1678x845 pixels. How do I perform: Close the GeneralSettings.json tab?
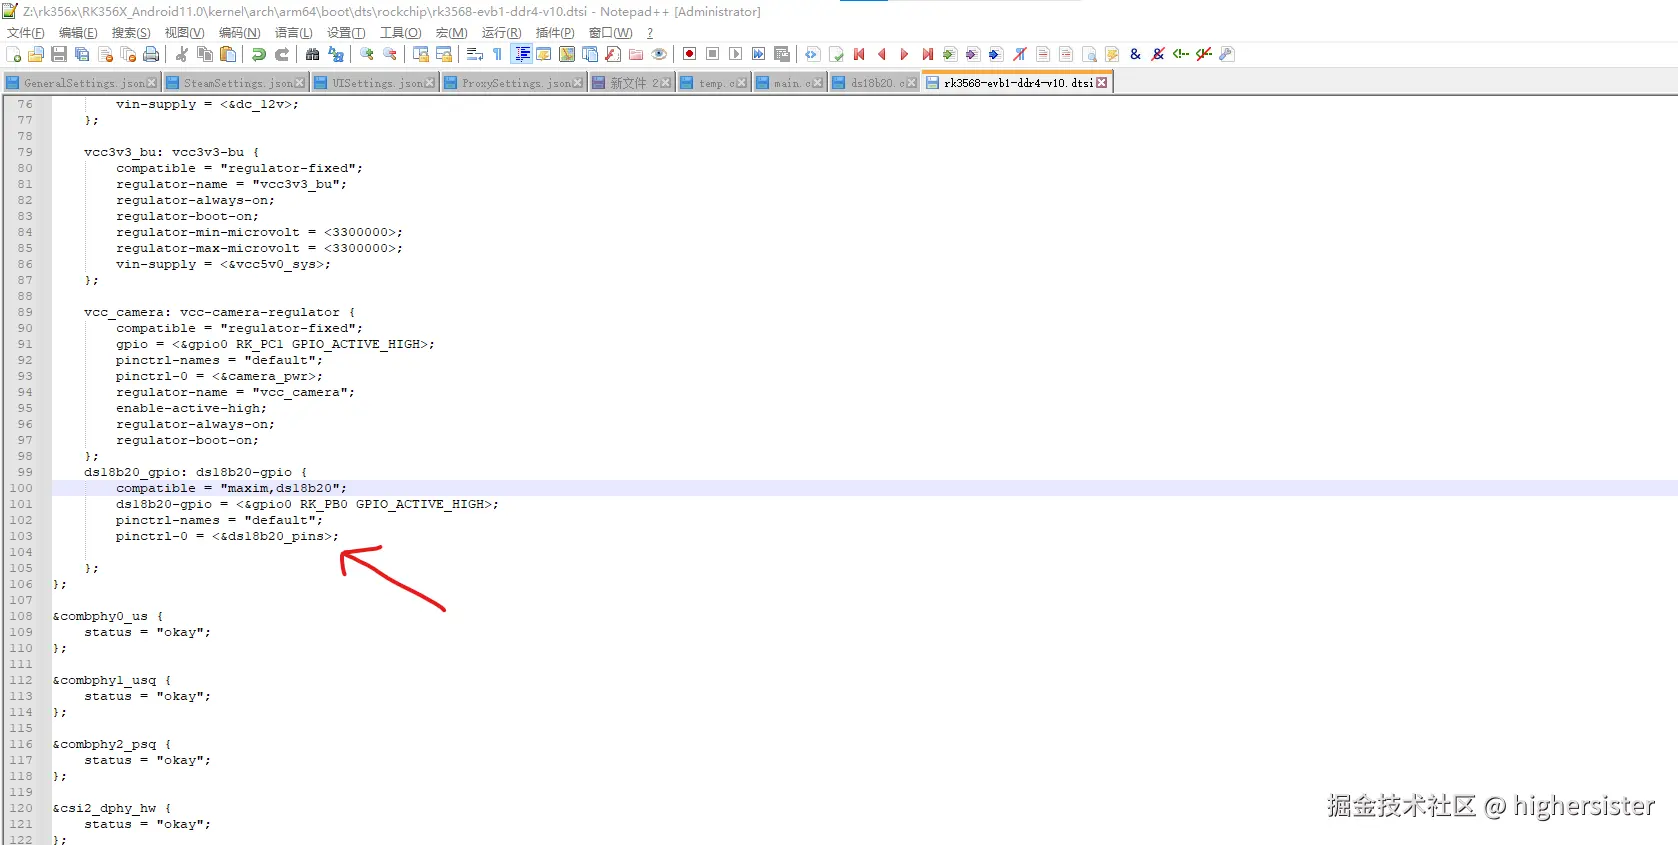152,83
